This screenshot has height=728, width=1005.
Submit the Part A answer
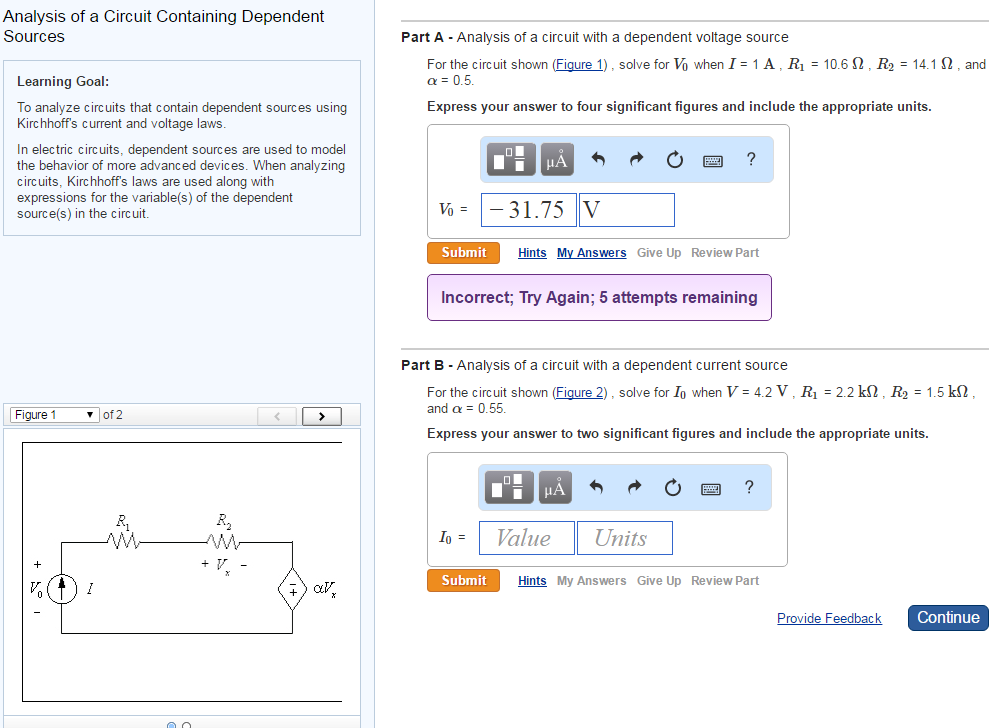pos(463,252)
